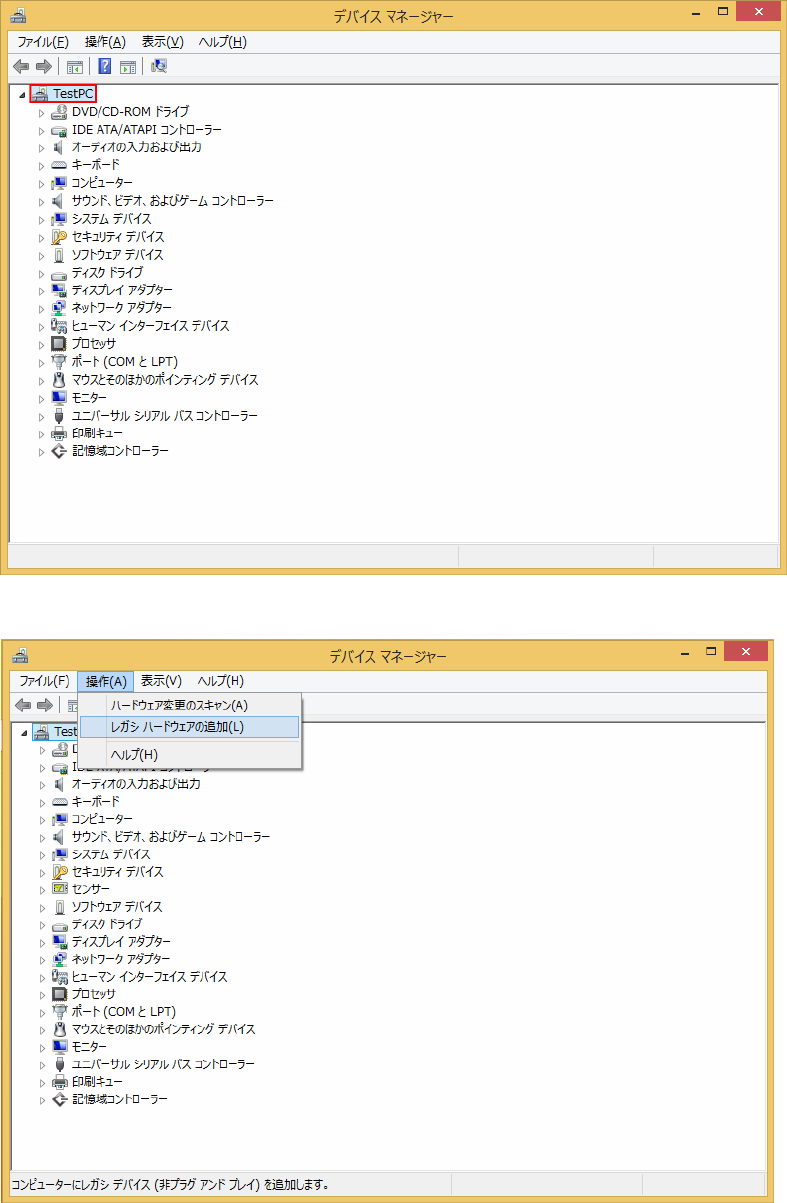
Task: Choose レガシ ハードウェアの追加(L) menu entry
Action: (190, 727)
